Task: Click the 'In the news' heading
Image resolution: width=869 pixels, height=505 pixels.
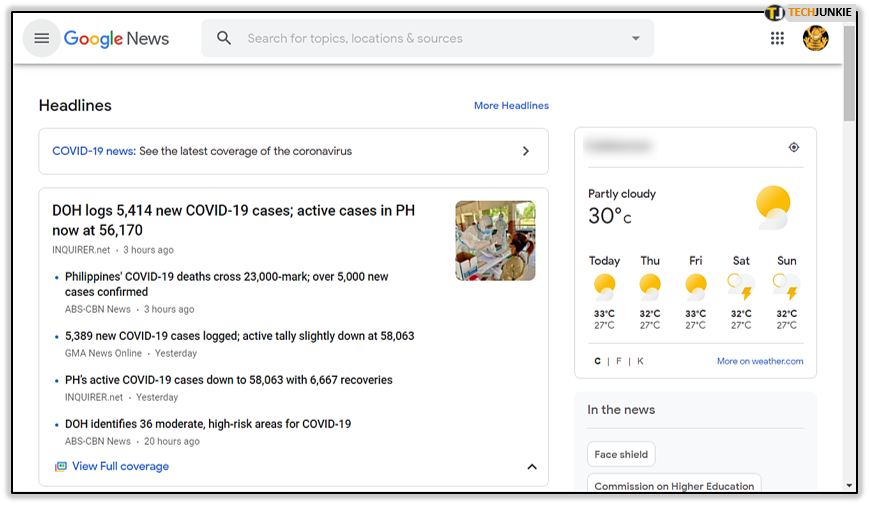Action: point(621,410)
